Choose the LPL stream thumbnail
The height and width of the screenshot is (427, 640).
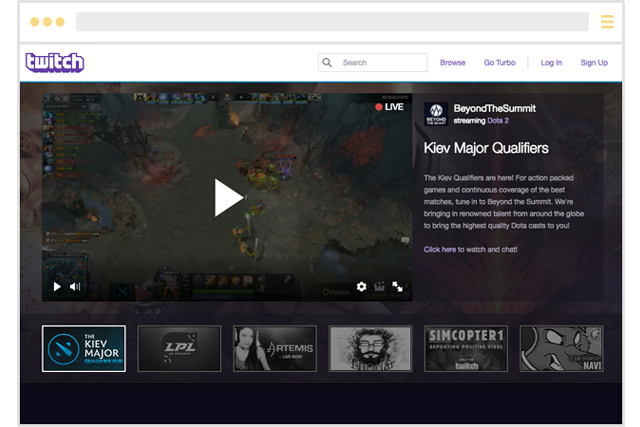(x=179, y=348)
